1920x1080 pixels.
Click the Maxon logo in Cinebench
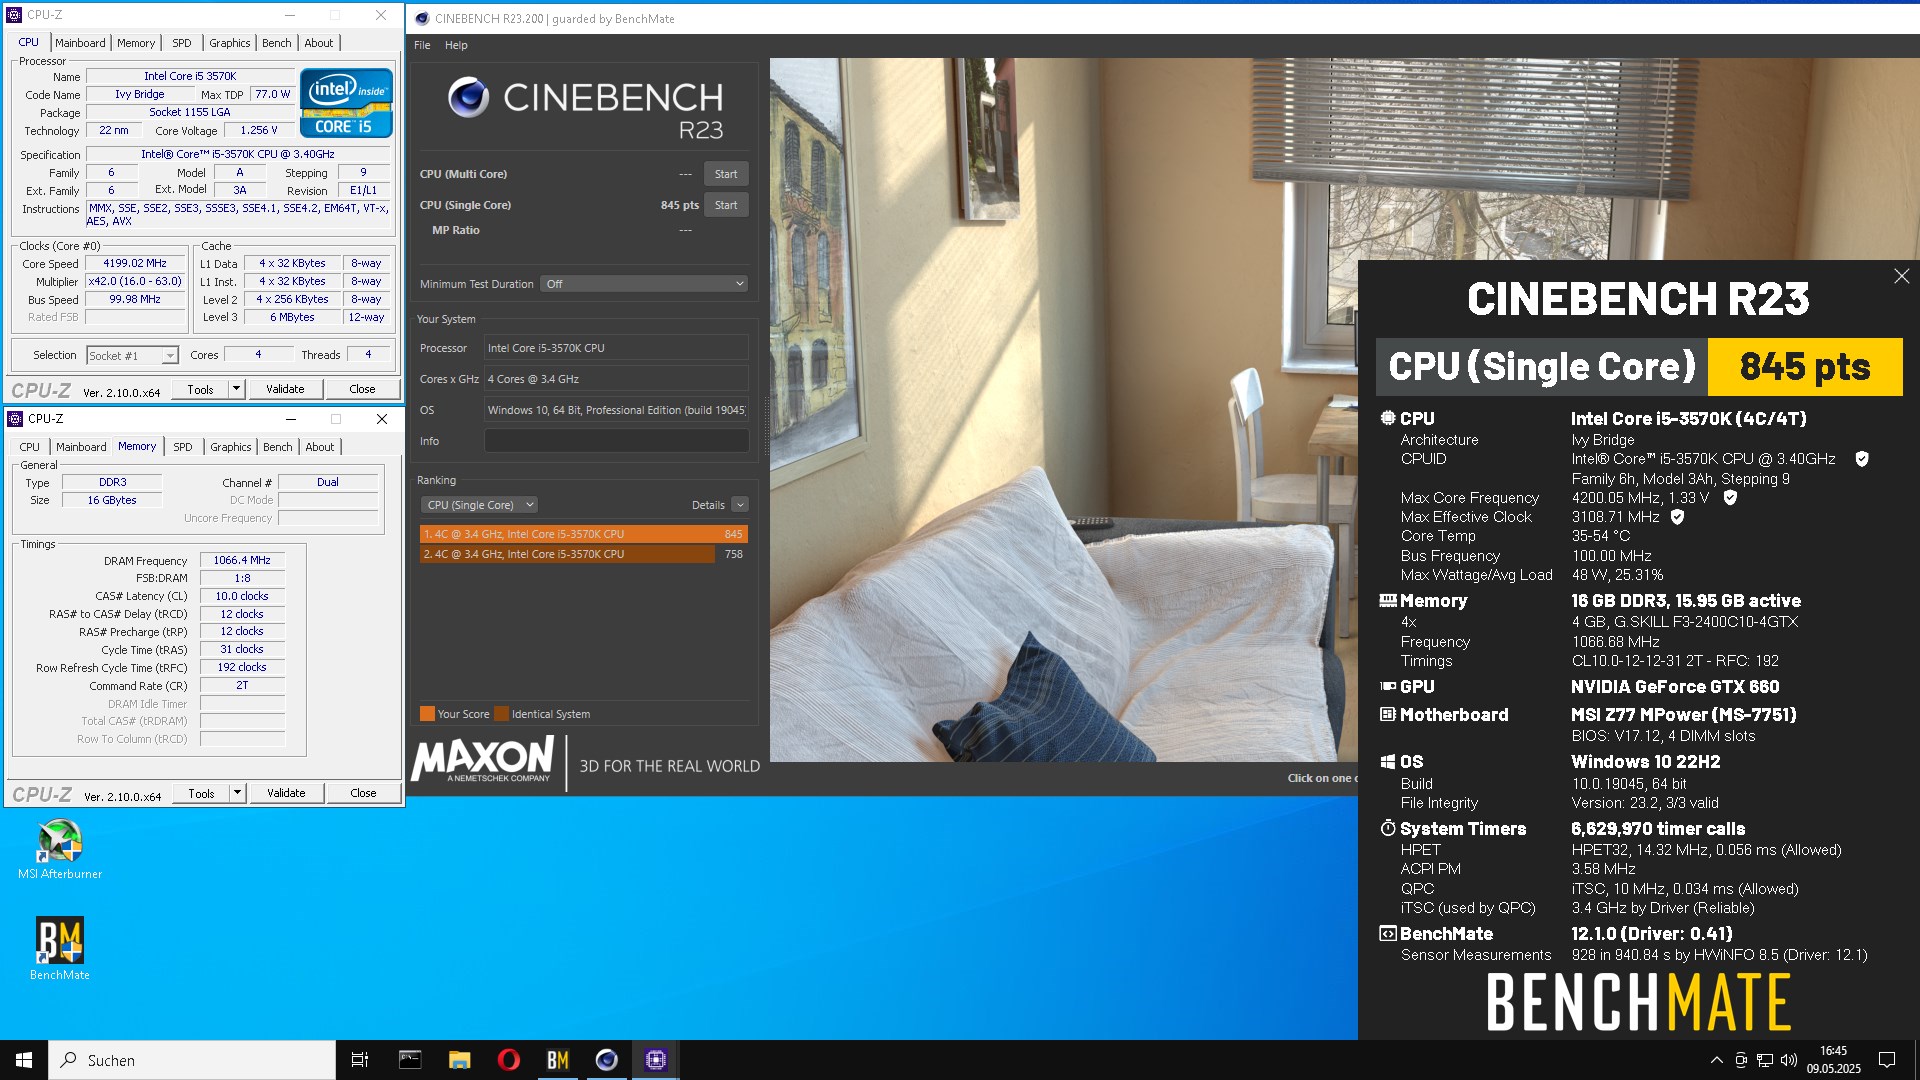[483, 759]
